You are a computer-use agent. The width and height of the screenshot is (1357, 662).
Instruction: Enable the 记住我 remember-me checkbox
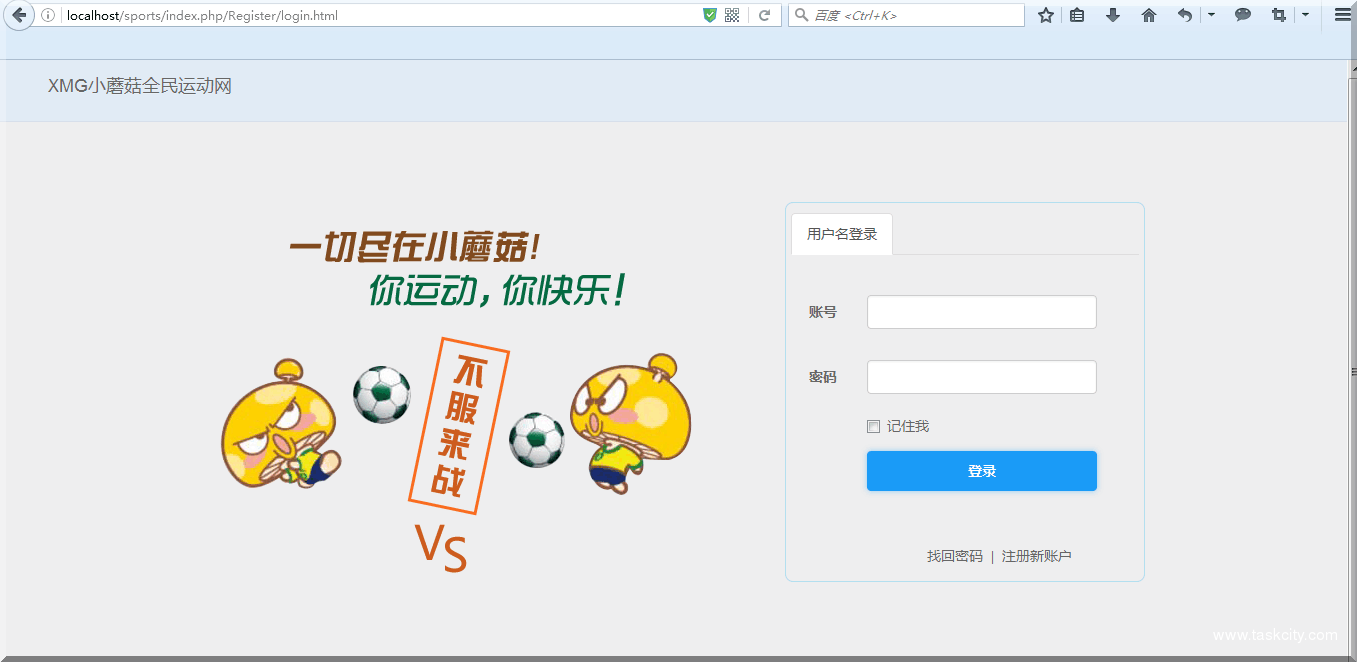pos(873,427)
